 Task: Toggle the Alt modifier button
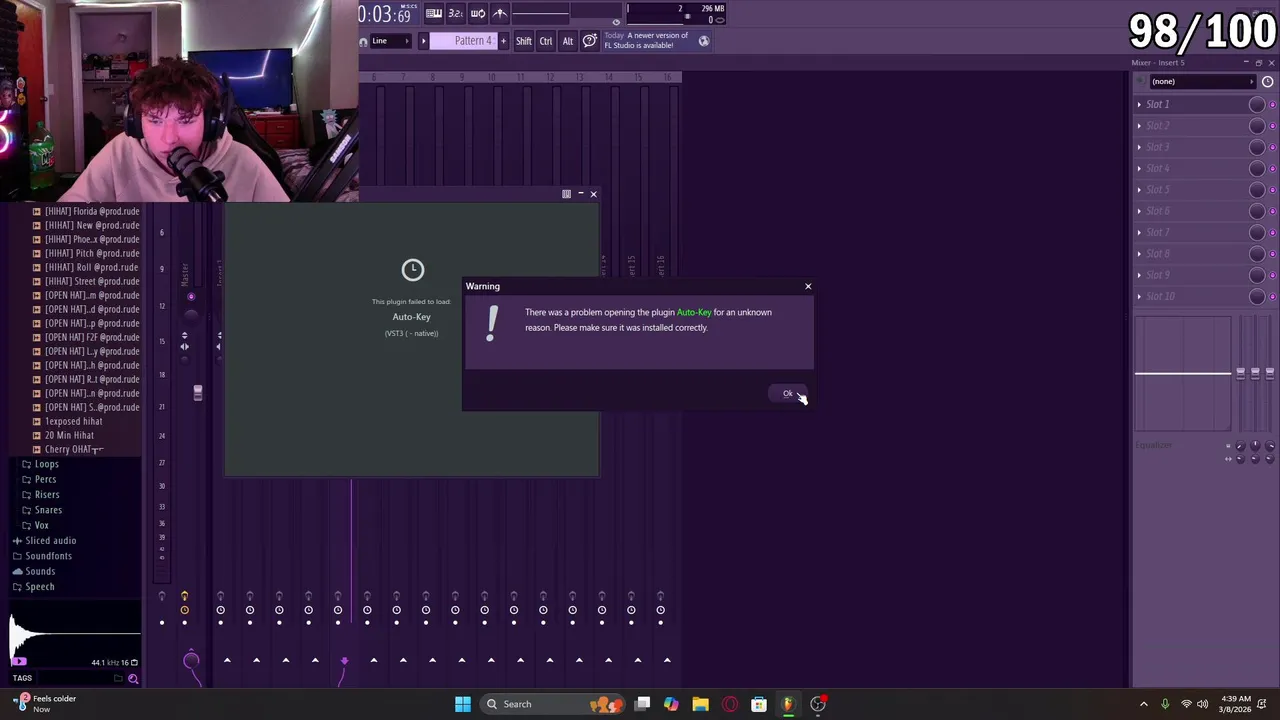coord(568,41)
